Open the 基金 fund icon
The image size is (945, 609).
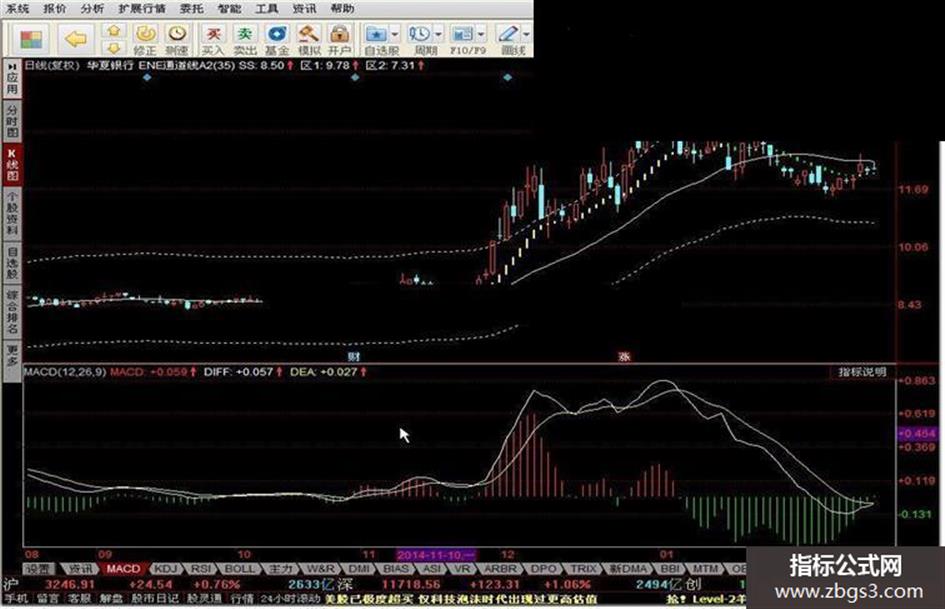(277, 34)
